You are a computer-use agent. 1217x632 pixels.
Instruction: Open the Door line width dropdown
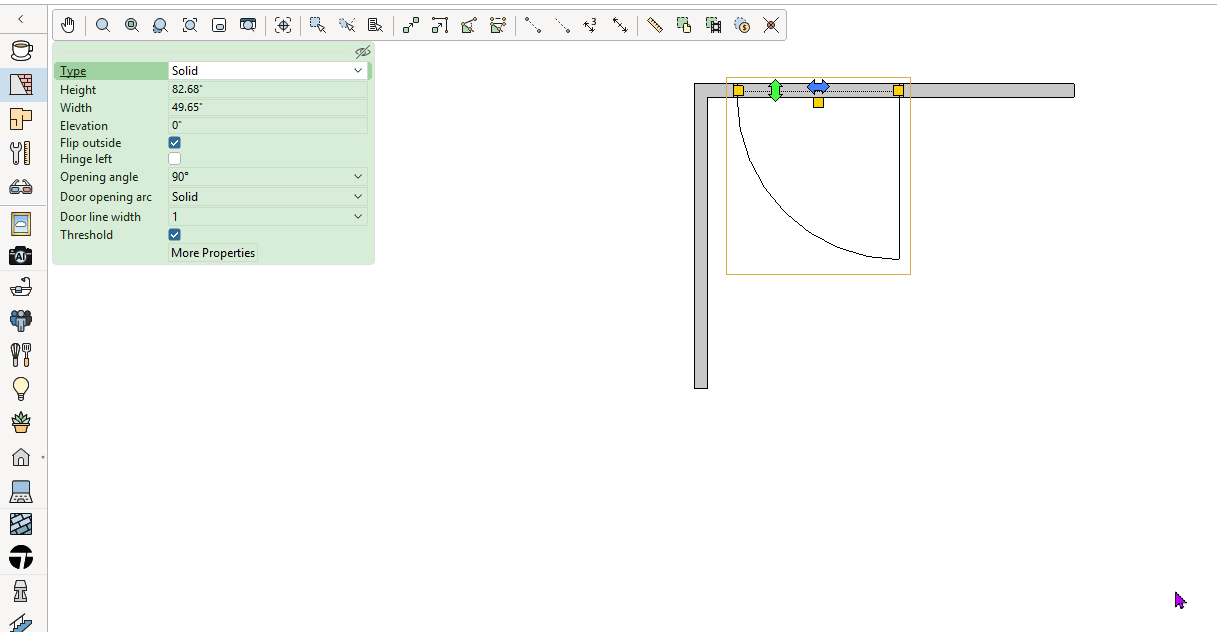(x=268, y=217)
